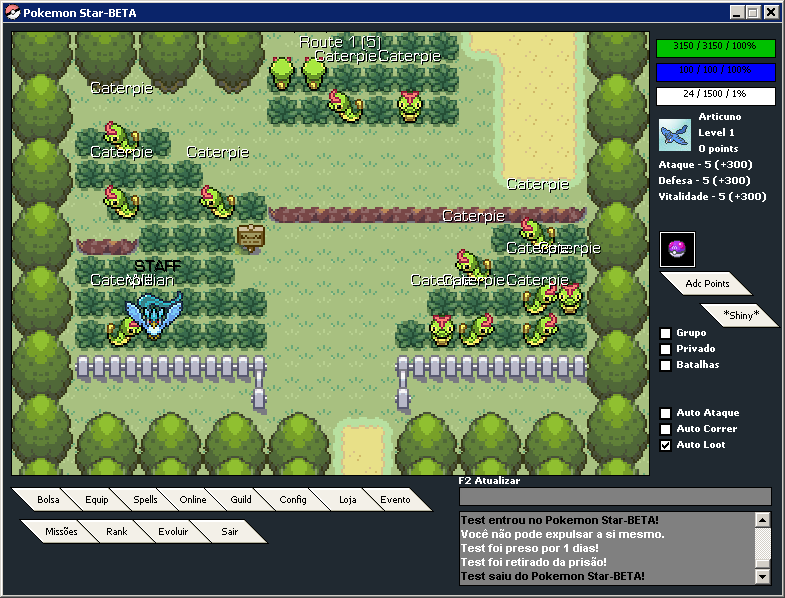Click the Level 1 text
Viewport: 785px width, 598px height.
click(716, 133)
